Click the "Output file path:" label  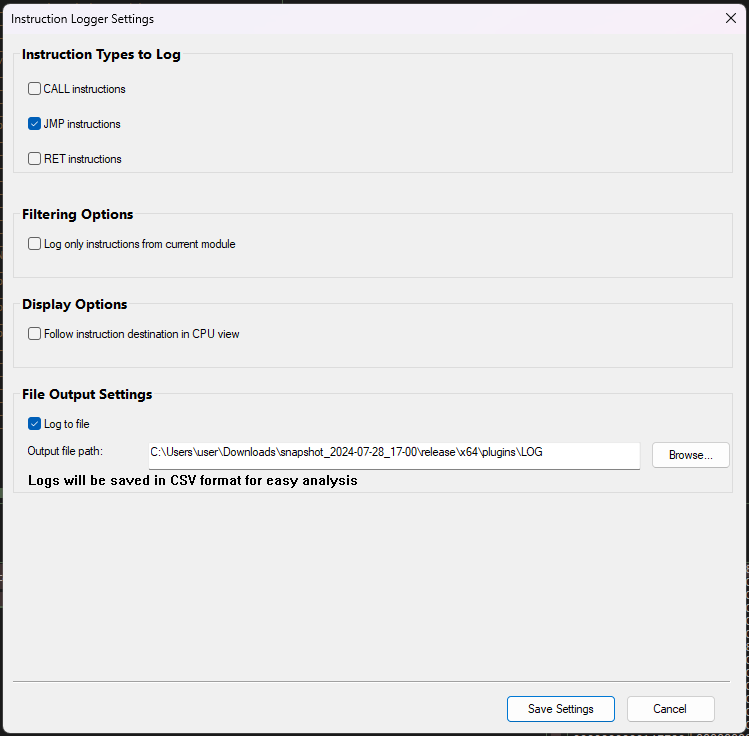tap(65, 452)
